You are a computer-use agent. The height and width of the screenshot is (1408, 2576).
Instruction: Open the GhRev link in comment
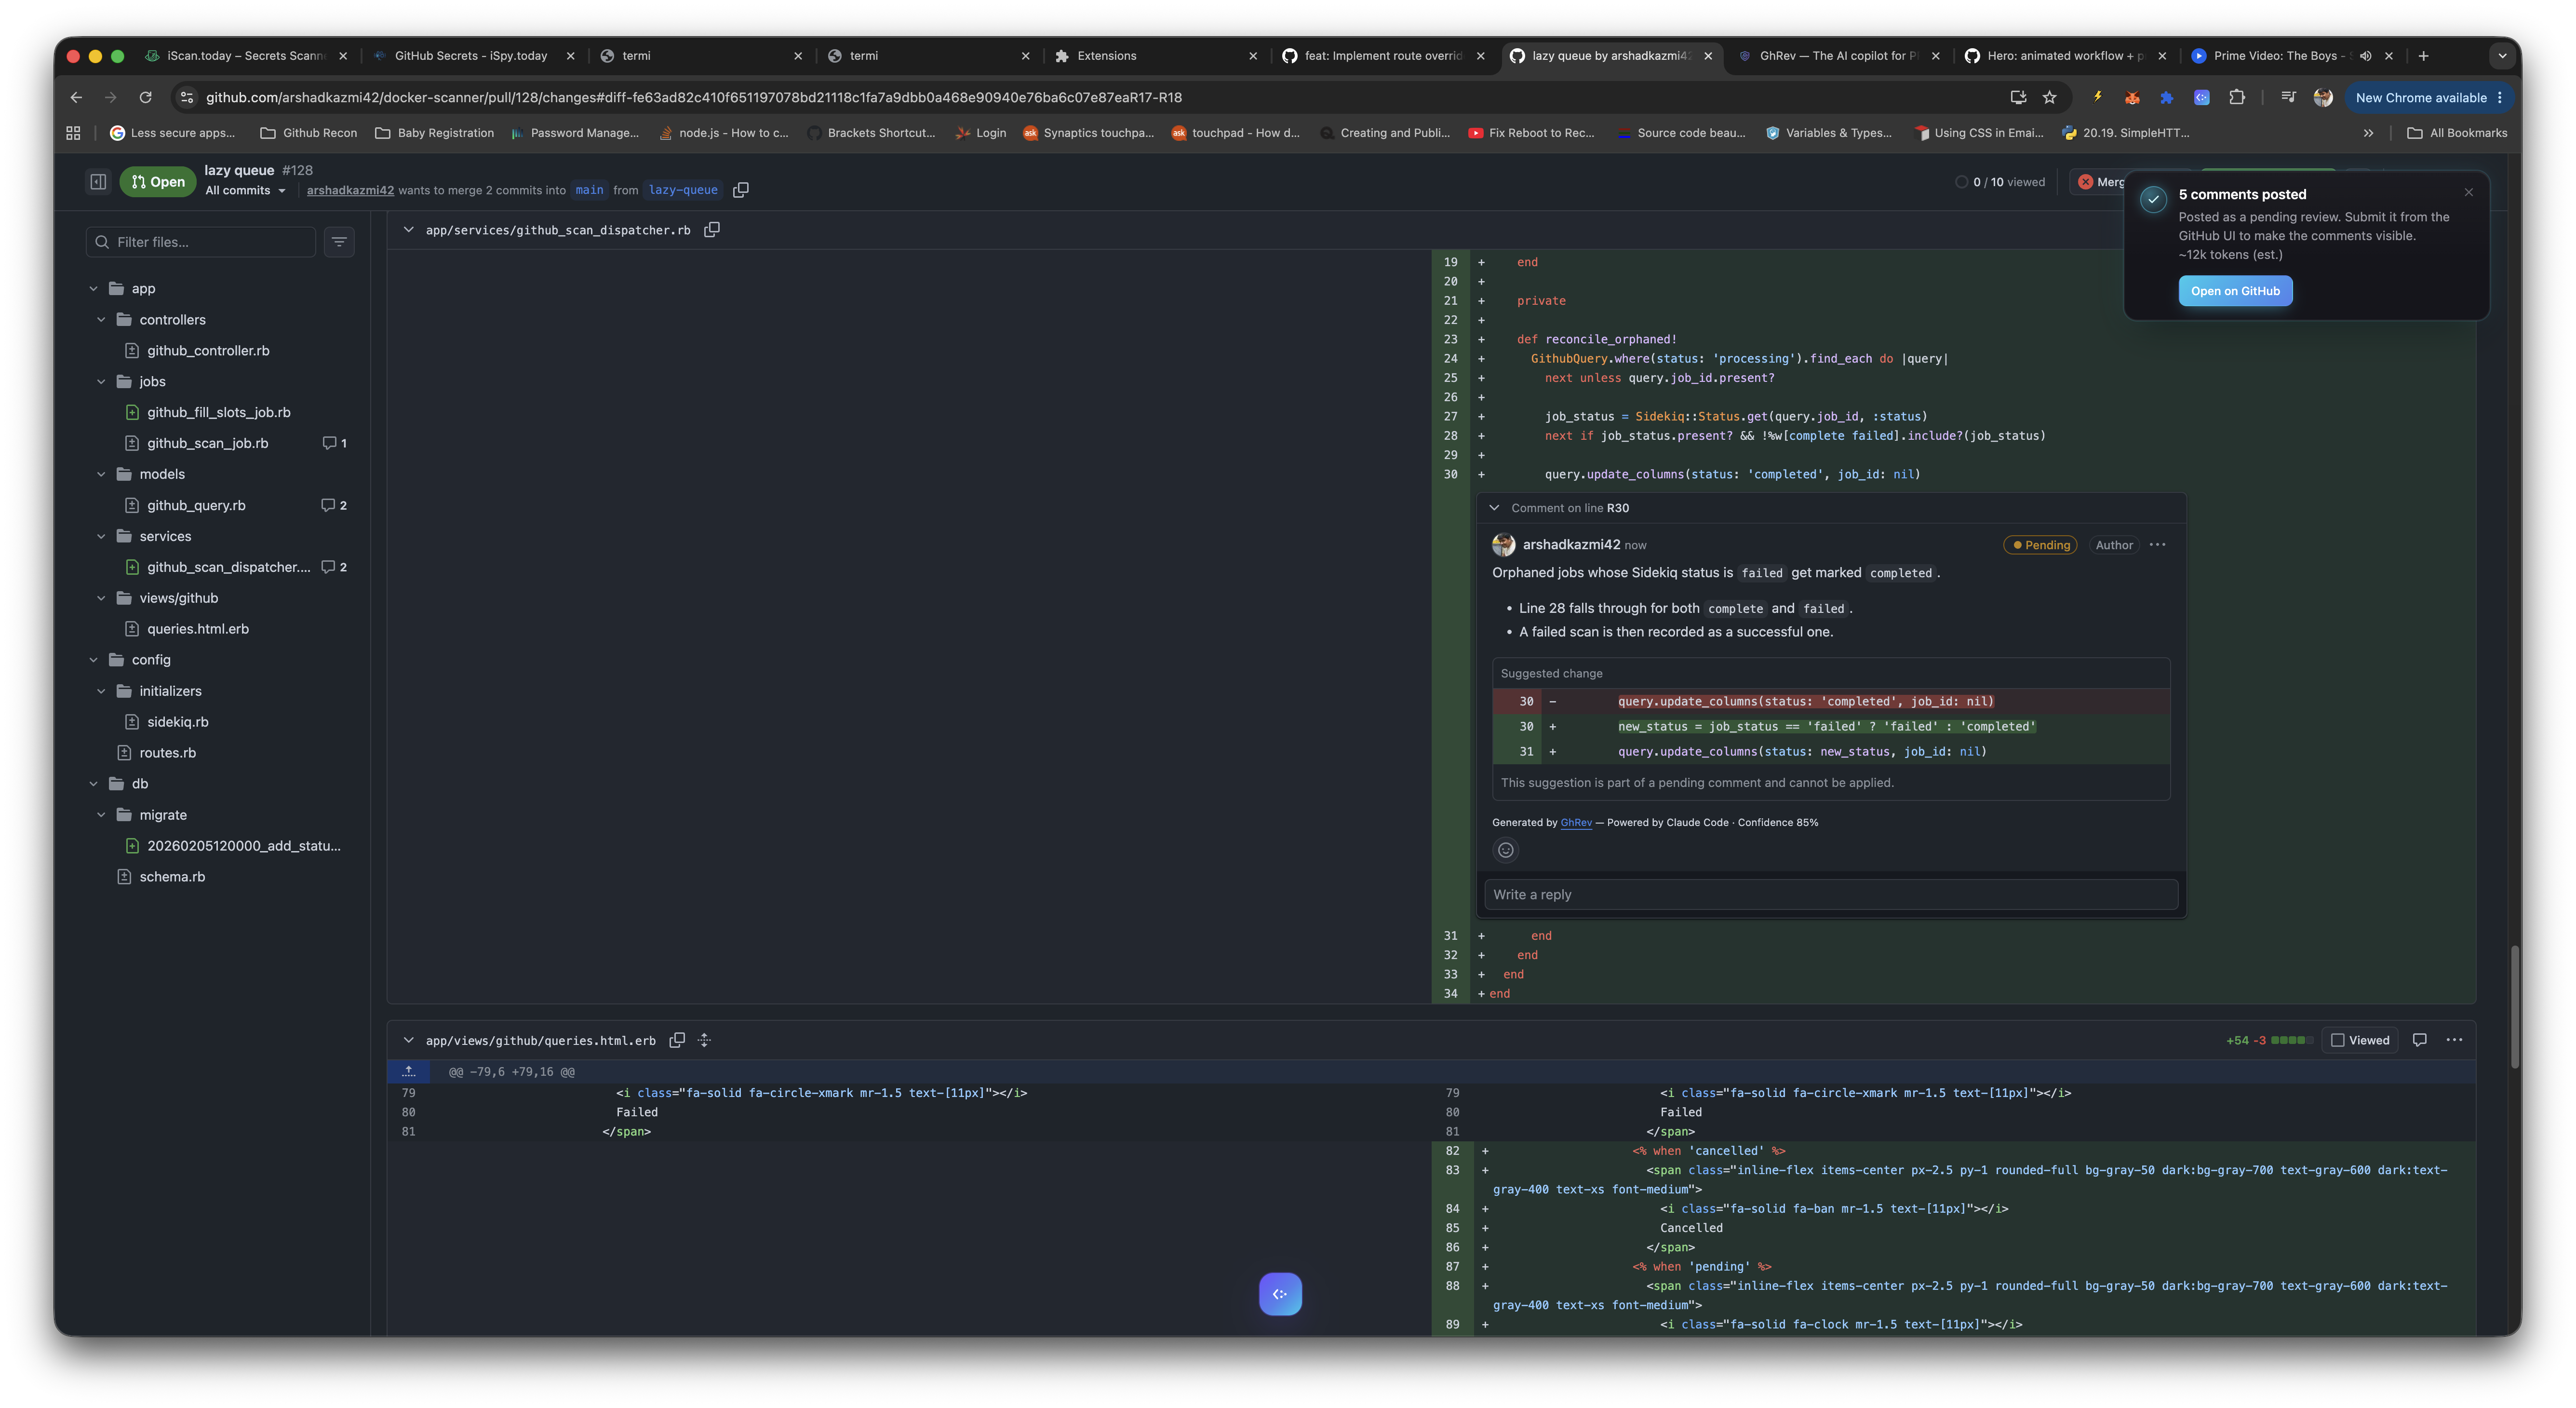point(1575,823)
